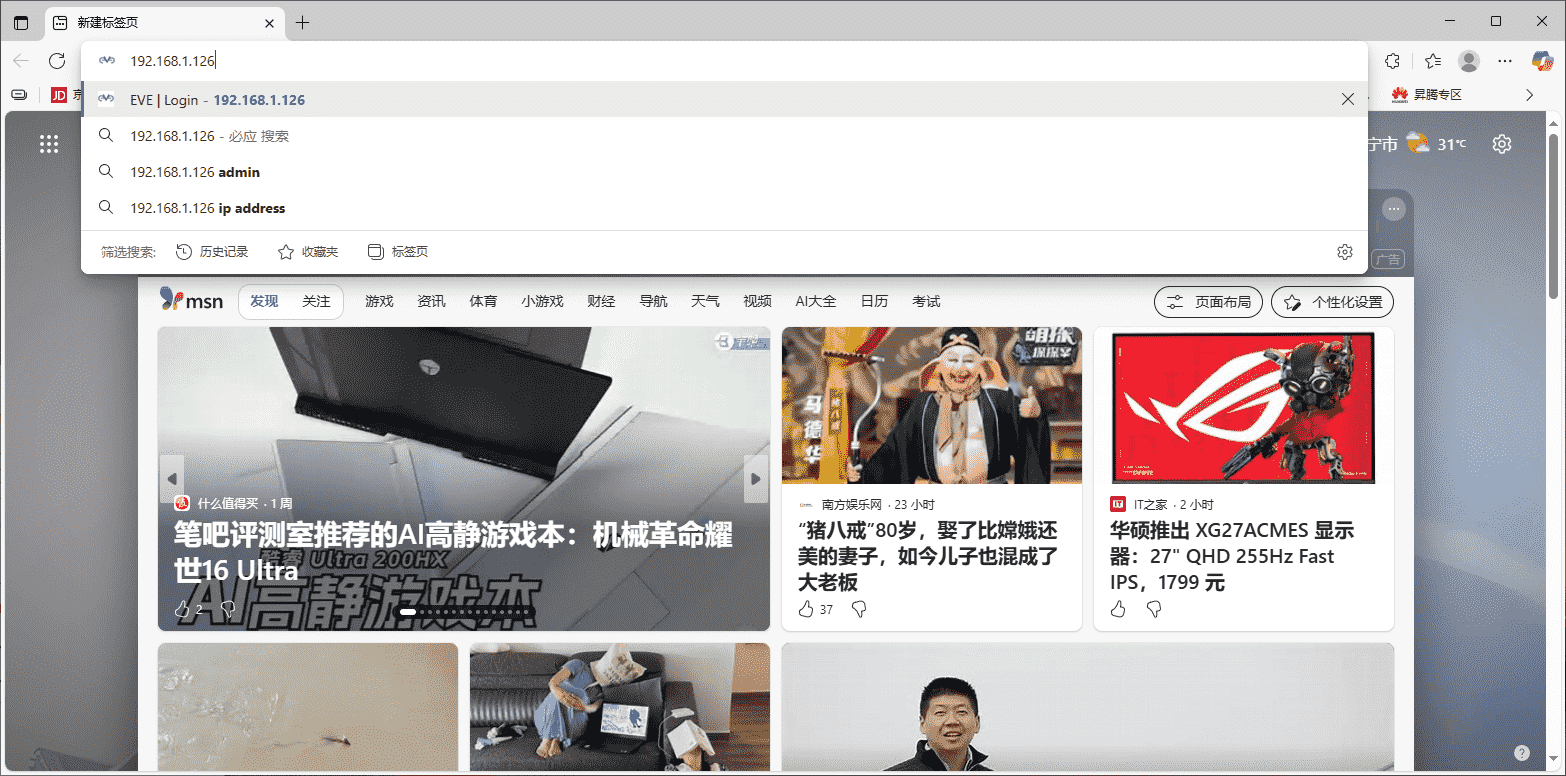Filter suggestions by 收藏夹
The width and height of the screenshot is (1566, 776).
[x=309, y=252]
